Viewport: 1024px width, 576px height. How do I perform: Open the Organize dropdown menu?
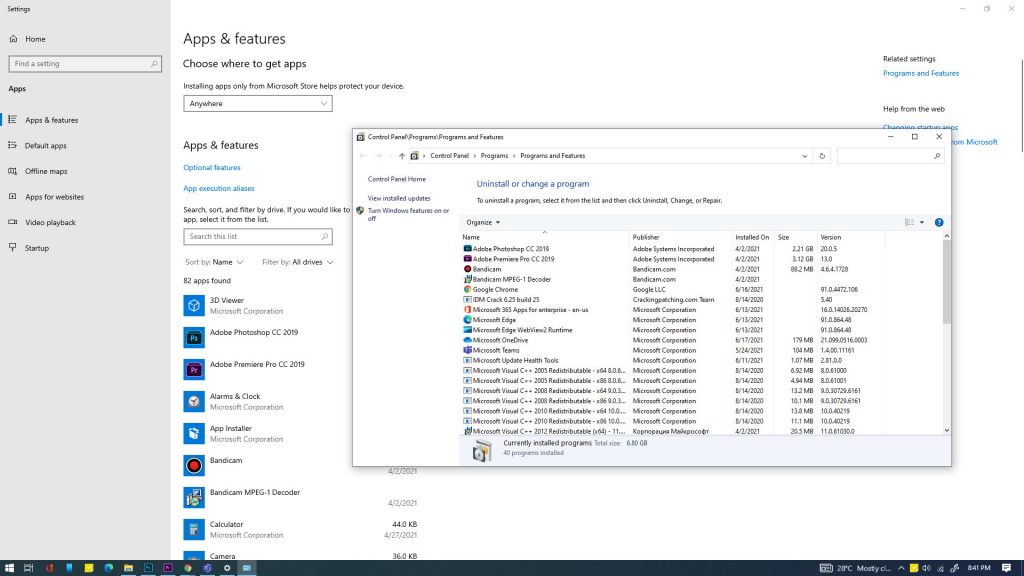point(483,223)
